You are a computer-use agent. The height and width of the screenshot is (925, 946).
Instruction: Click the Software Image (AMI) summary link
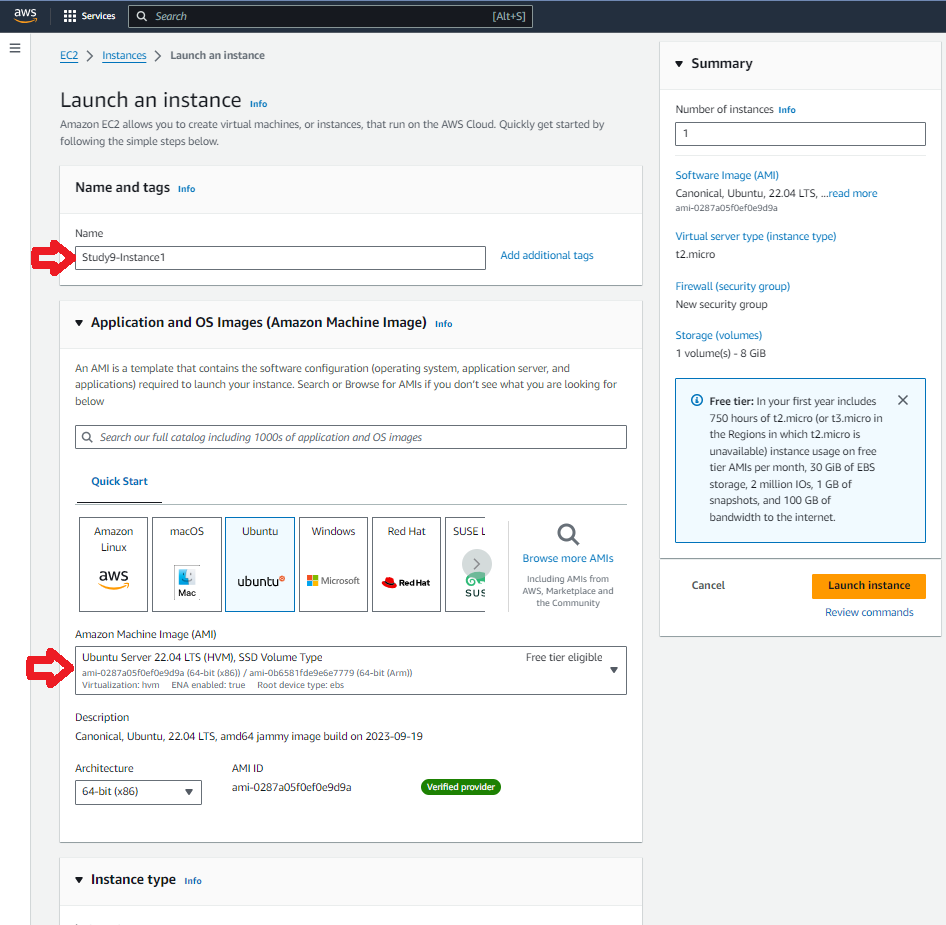tap(726, 175)
